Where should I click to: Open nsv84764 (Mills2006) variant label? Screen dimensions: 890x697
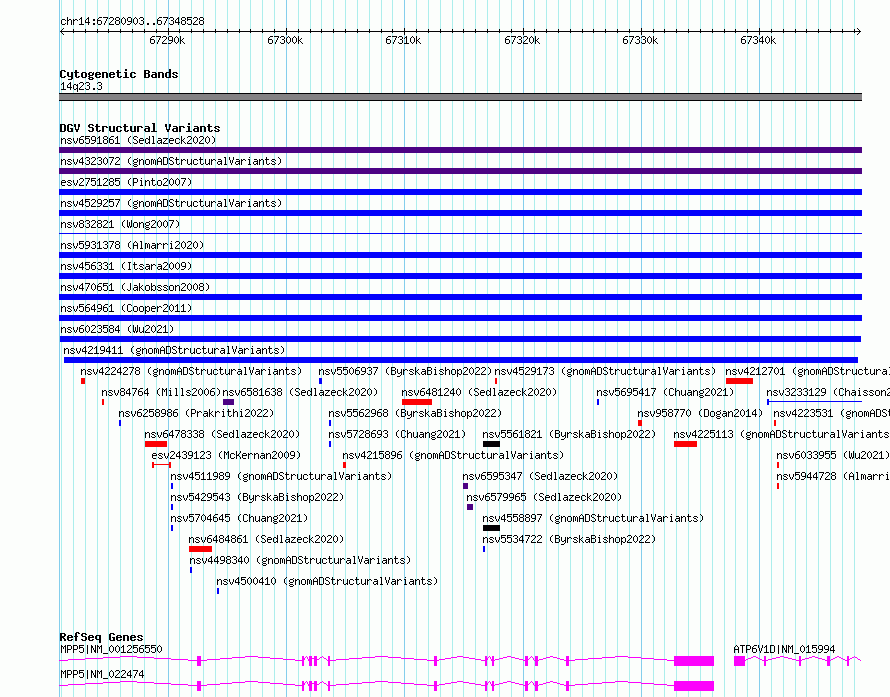pyautogui.click(x=161, y=392)
